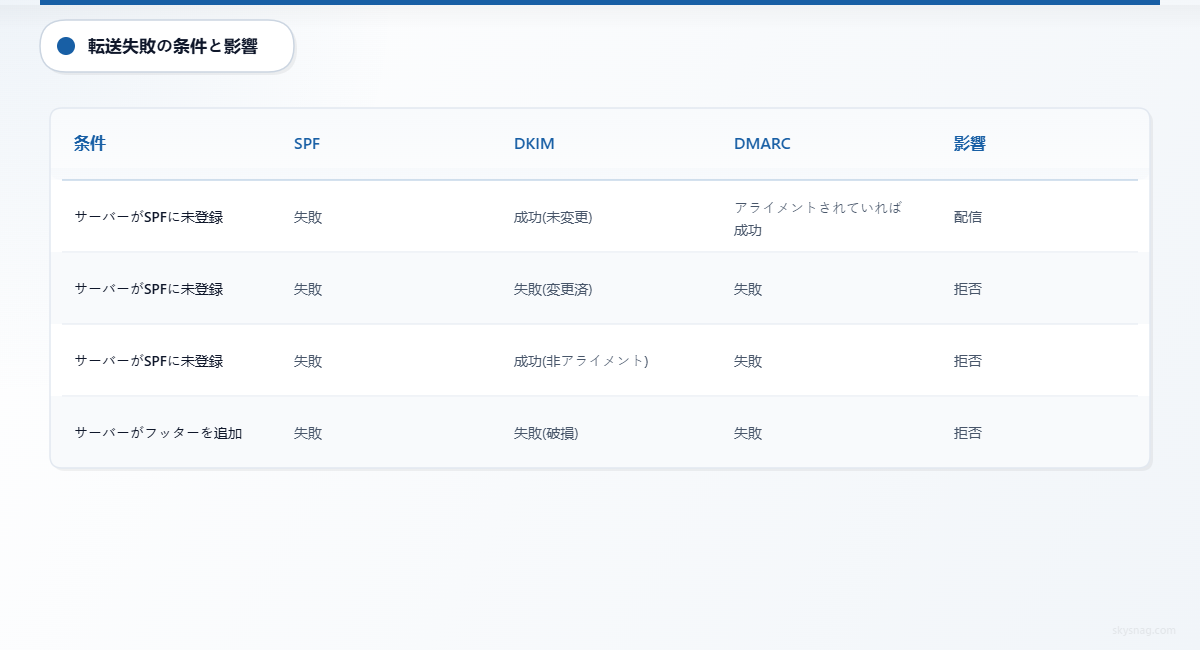Viewport: 1200px width, 650px height.
Task: Click SPF 失敗 in the サーバーがフッターを追加 row
Action: pos(308,433)
